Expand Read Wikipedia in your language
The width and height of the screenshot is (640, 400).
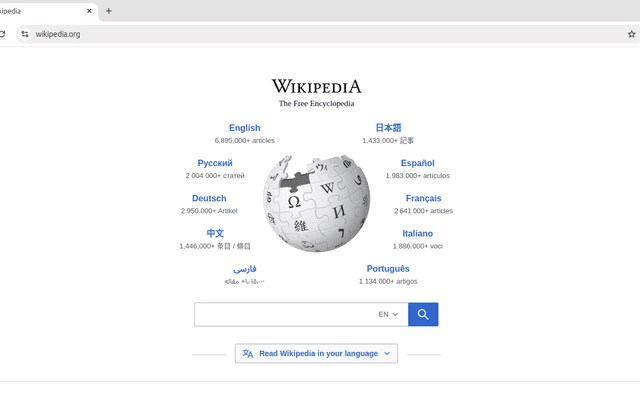[316, 353]
